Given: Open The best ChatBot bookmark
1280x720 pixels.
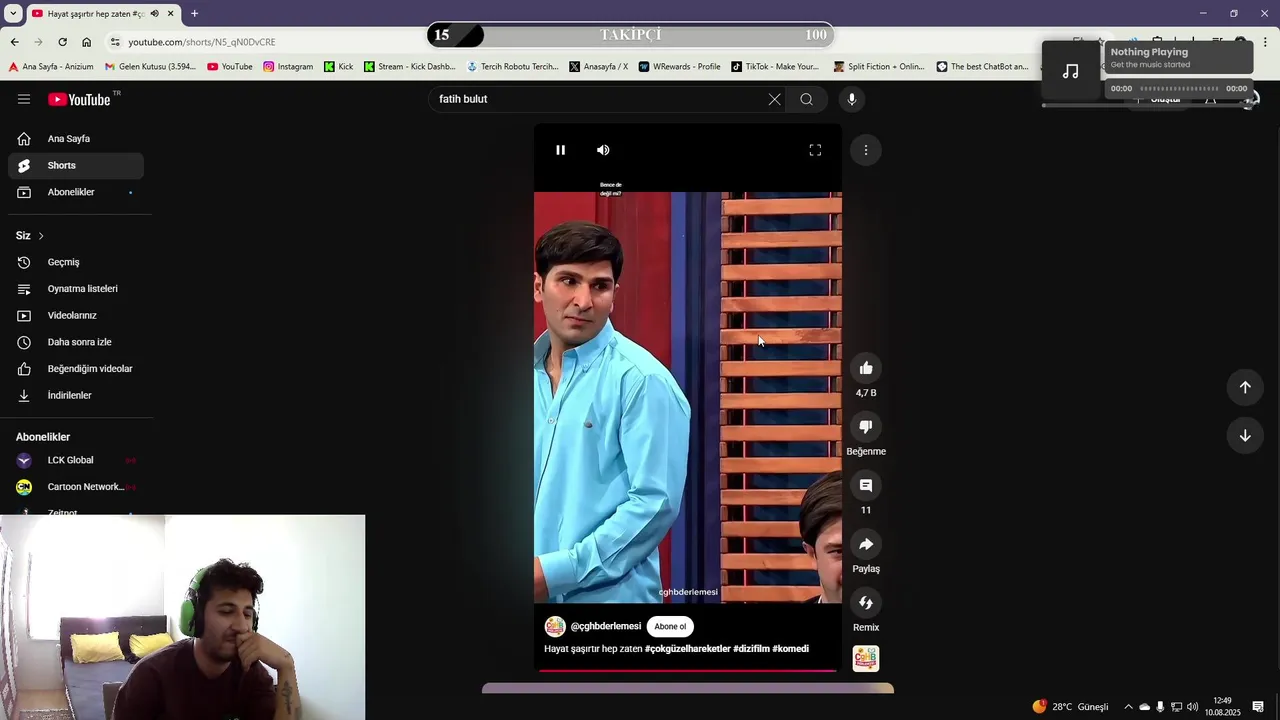Looking at the screenshot, I should click(x=982, y=67).
